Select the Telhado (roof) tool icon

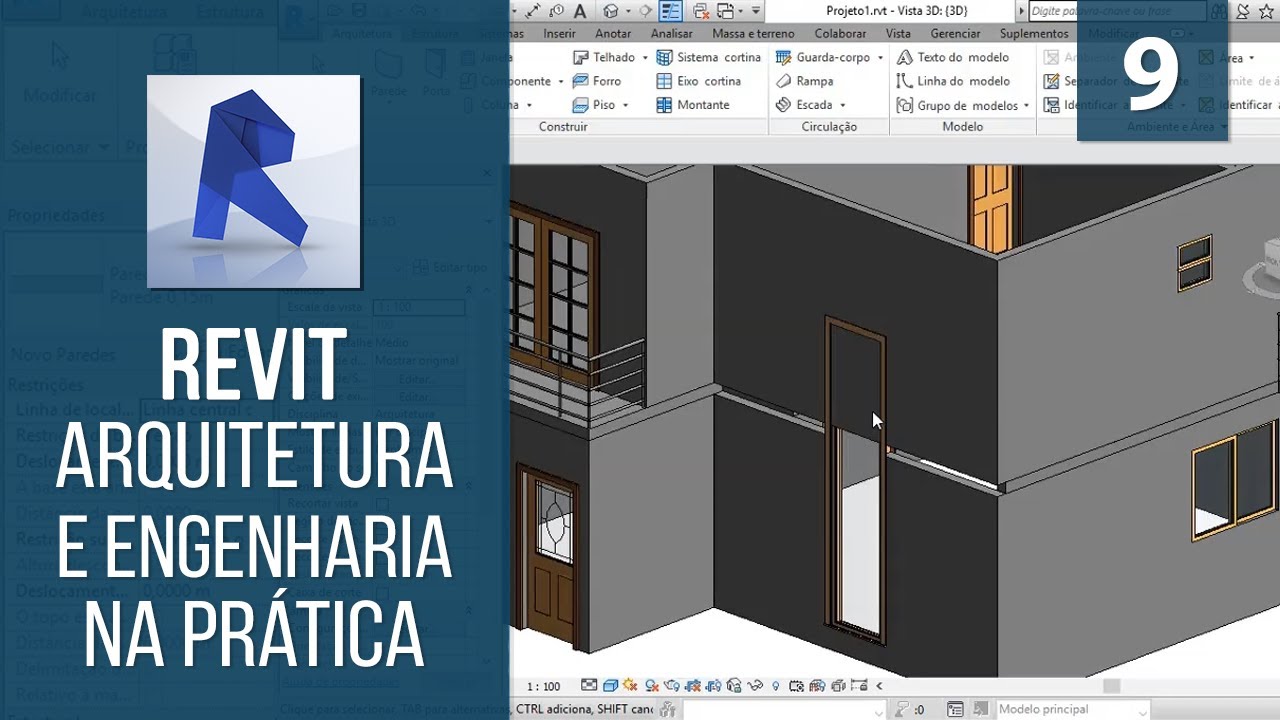[x=580, y=58]
